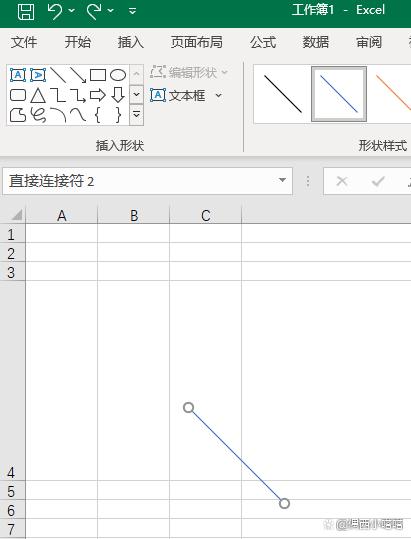The image size is (411, 539).
Task: Click the formula bar confirm checkmark
Action: tap(378, 181)
